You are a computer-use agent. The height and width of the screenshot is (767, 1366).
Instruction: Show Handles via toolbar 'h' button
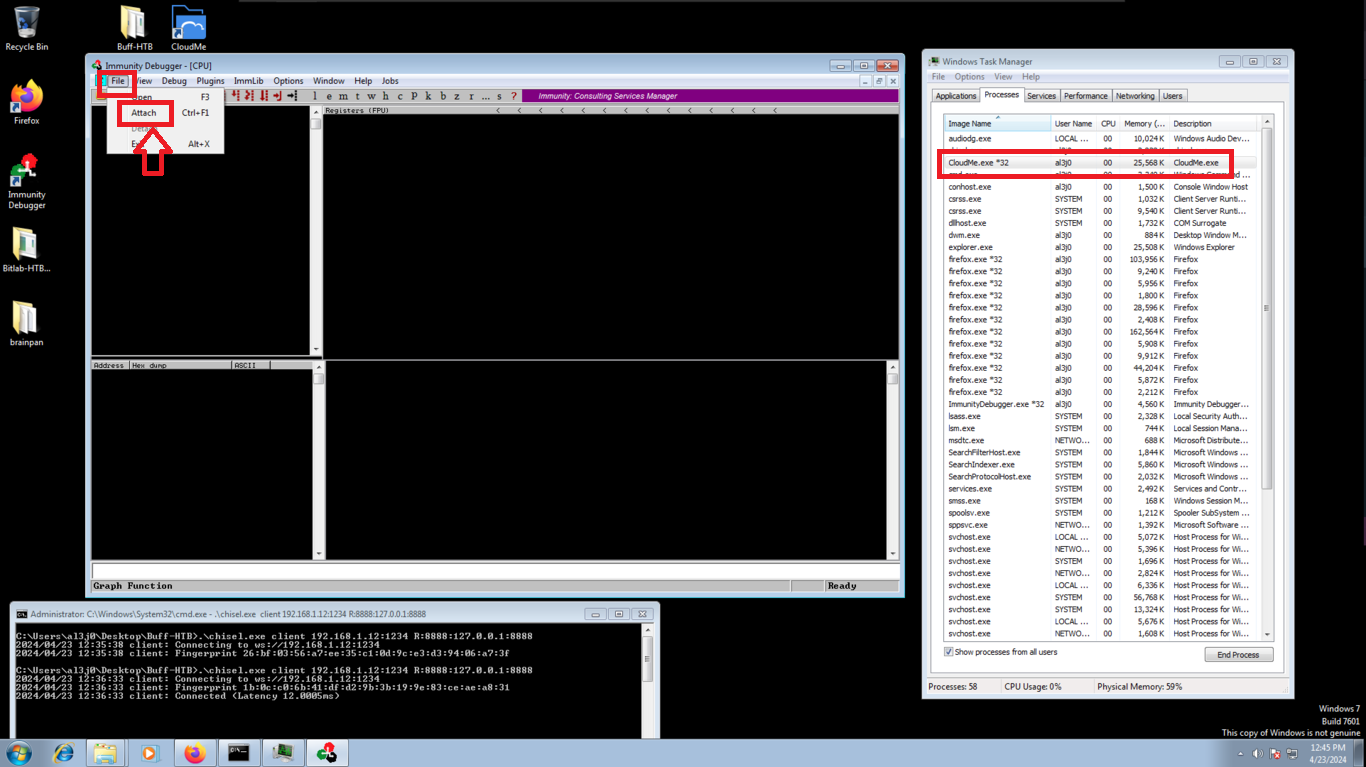pos(385,96)
